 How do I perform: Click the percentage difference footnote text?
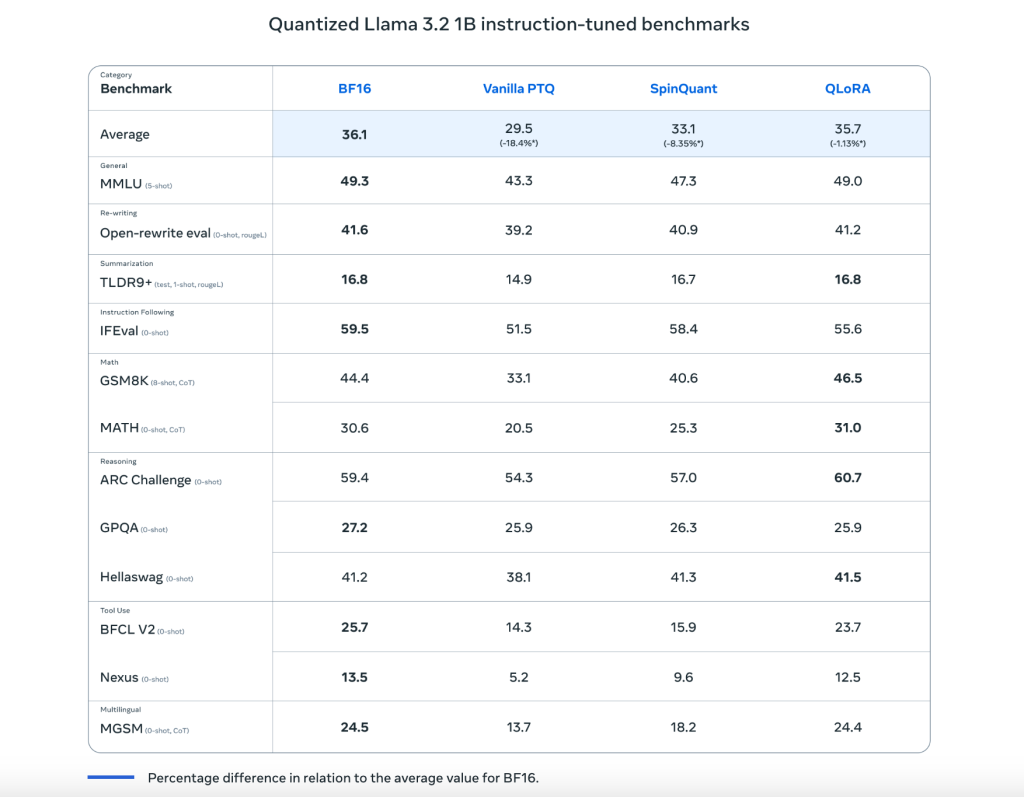(343, 778)
